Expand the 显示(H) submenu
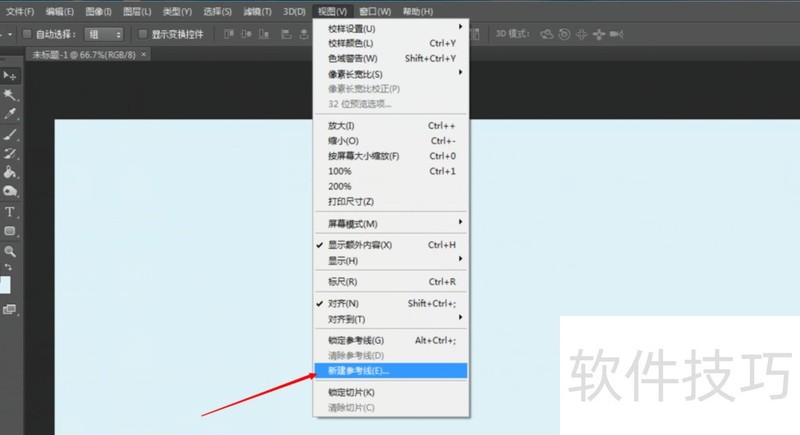 (391, 261)
